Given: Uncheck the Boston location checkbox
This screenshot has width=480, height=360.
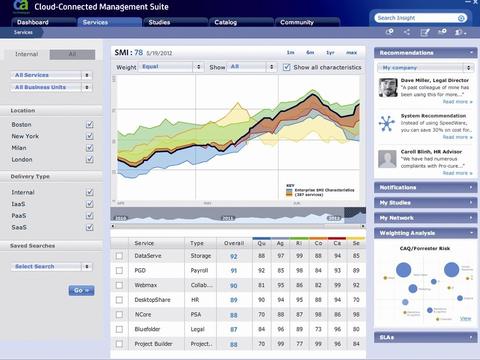Looking at the screenshot, I should tap(89, 124).
